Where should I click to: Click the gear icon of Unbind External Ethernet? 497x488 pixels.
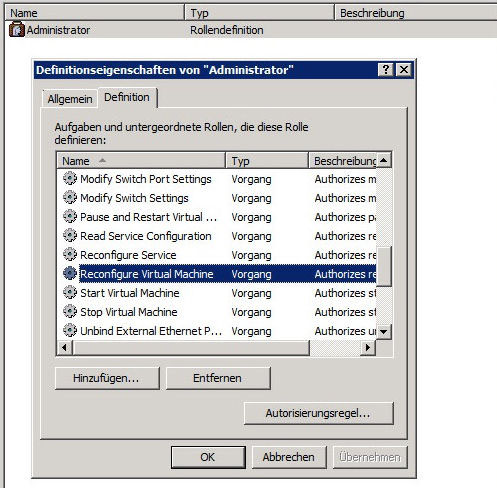(x=70, y=330)
